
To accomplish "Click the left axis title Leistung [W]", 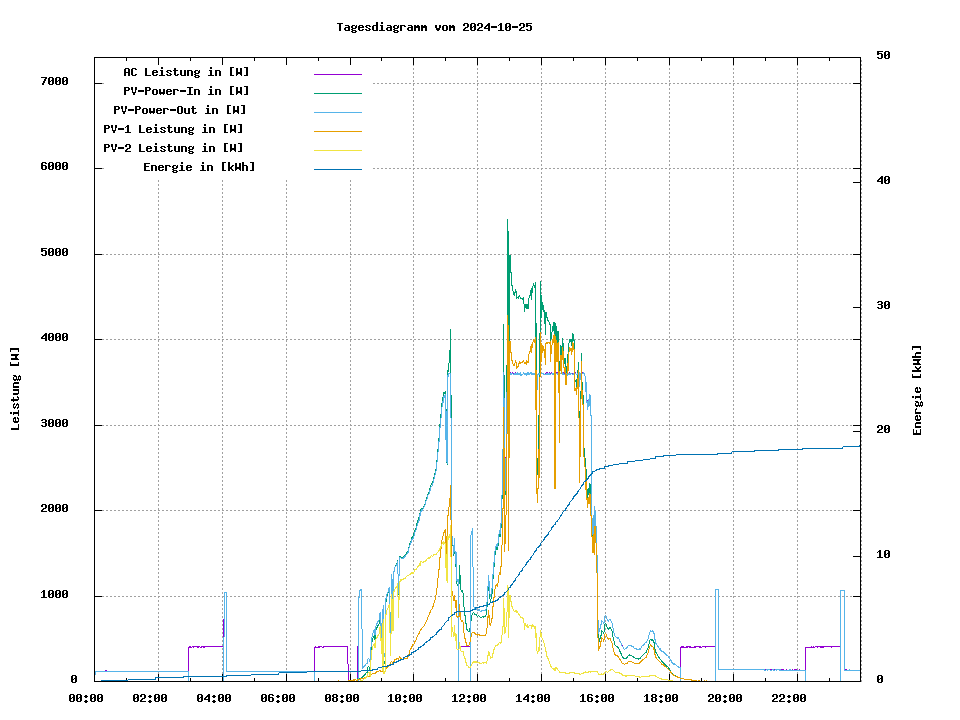I will pyautogui.click(x=16, y=388).
